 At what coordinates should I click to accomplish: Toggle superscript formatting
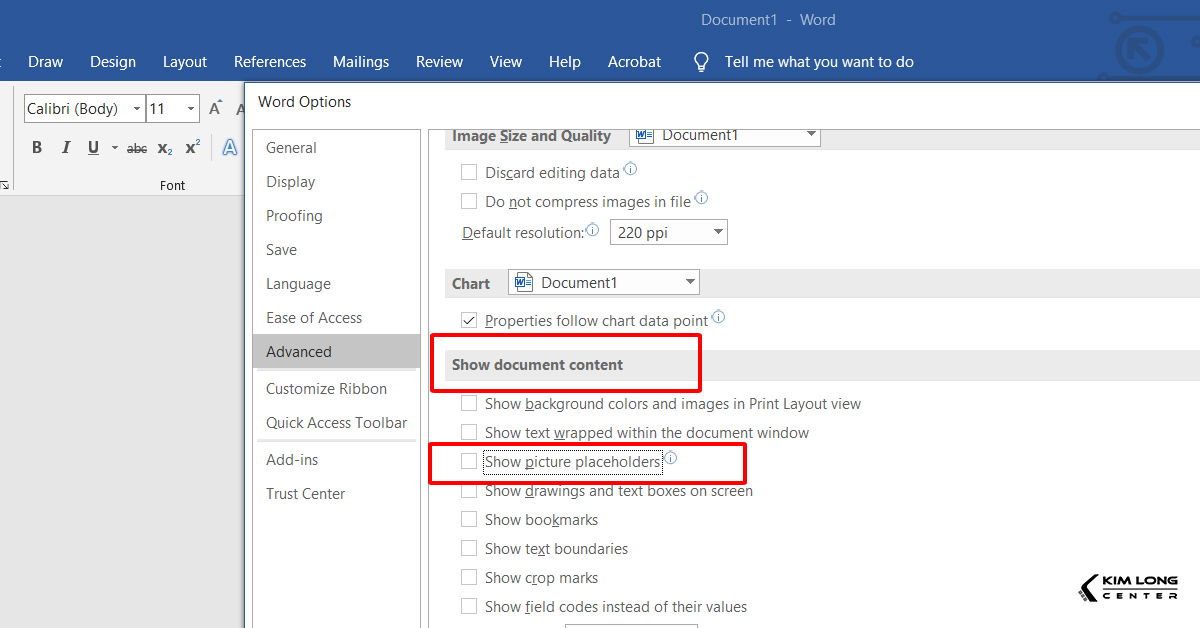tap(193, 148)
